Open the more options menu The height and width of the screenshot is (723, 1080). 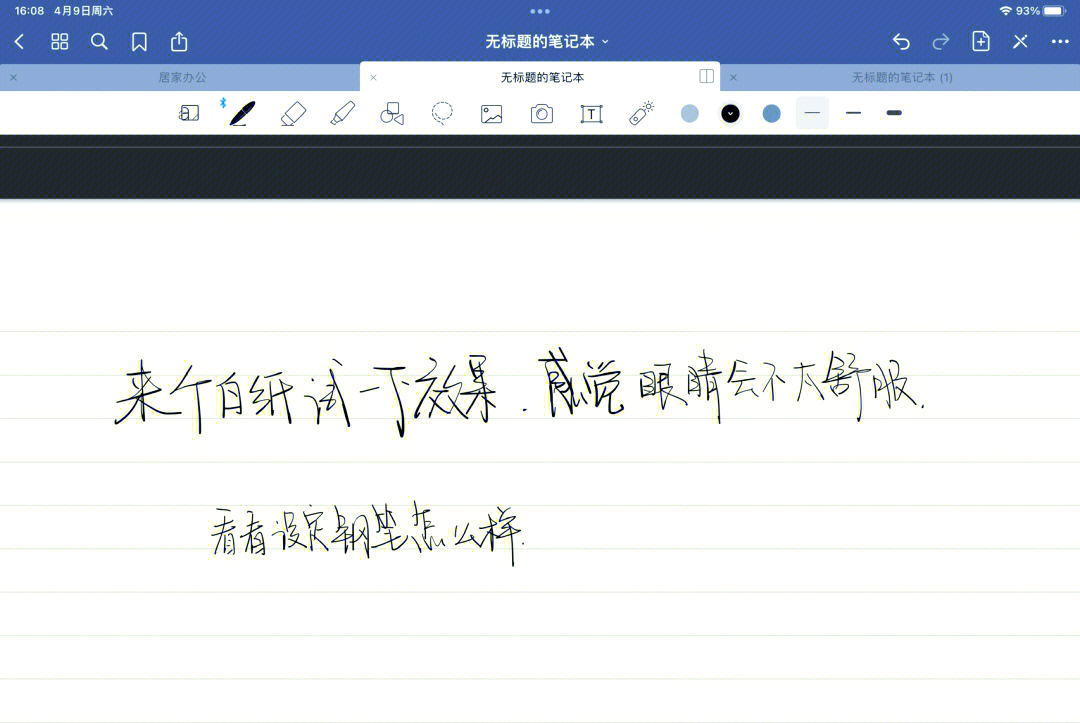1059,41
